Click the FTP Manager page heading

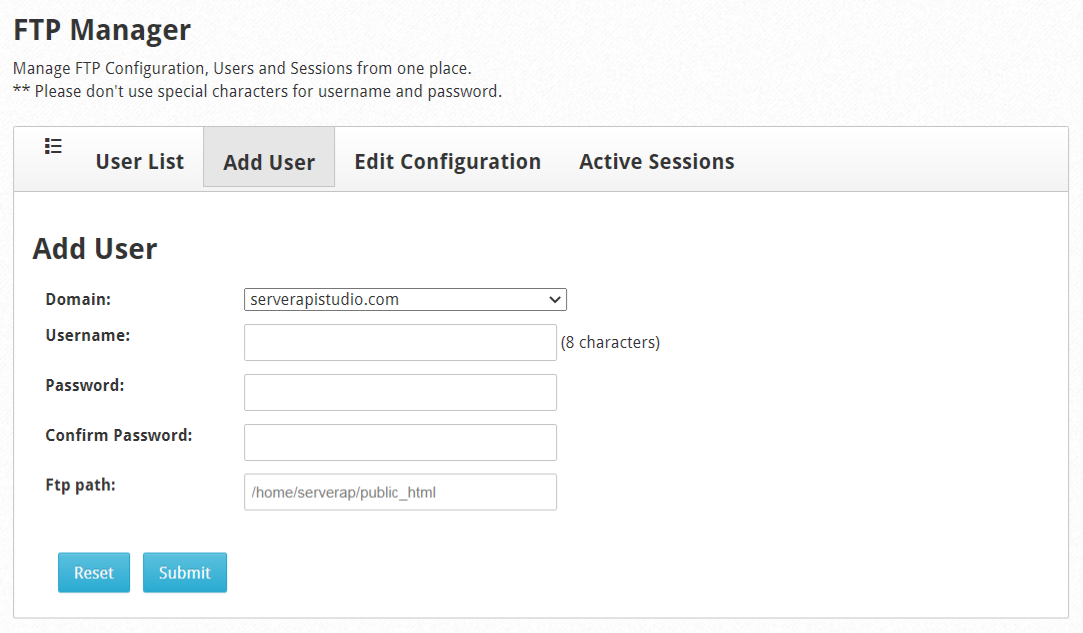pos(102,30)
